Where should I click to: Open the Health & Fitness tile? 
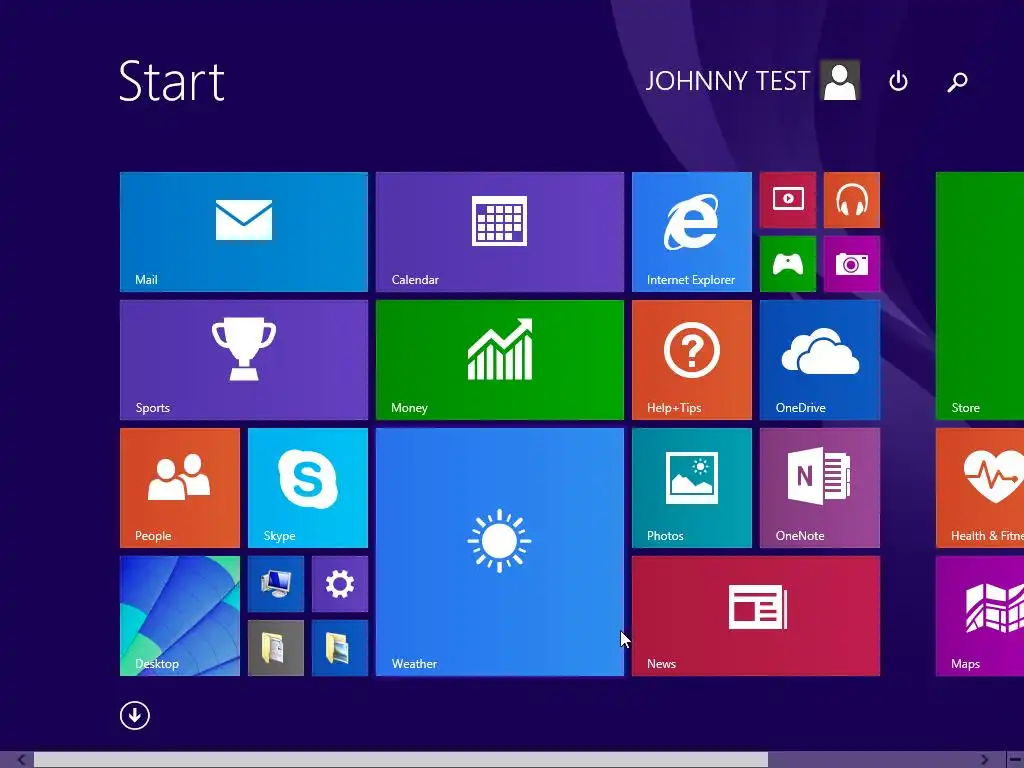(980, 488)
